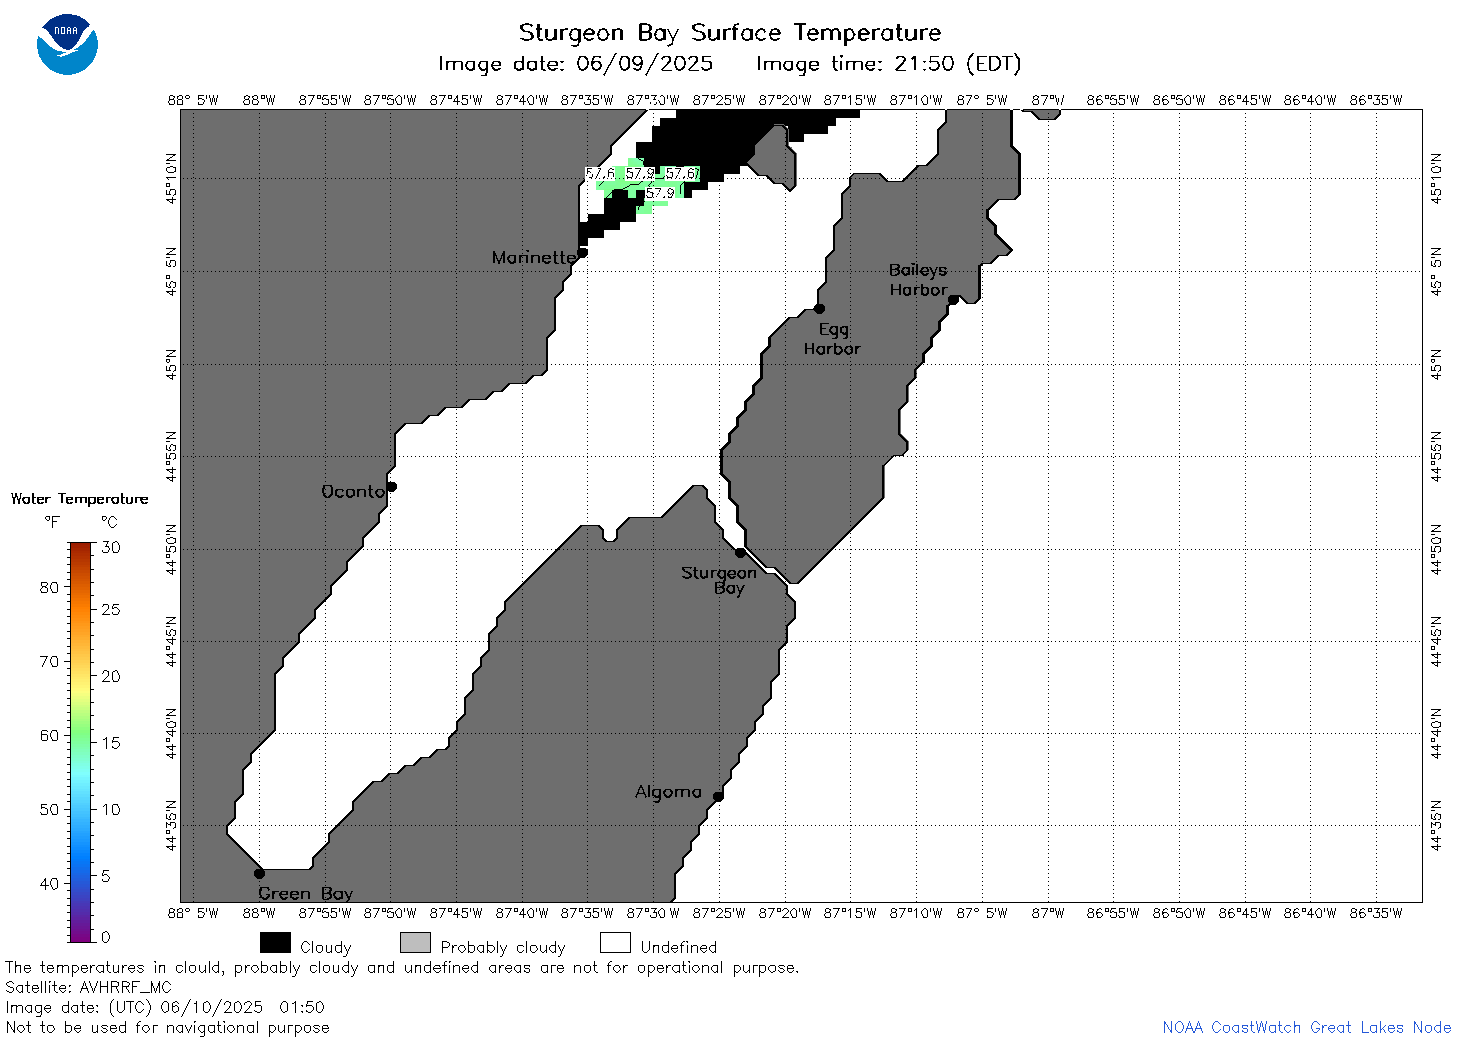The image size is (1462, 1043).
Task: Click the Algoma city marker dot
Action: point(718,796)
